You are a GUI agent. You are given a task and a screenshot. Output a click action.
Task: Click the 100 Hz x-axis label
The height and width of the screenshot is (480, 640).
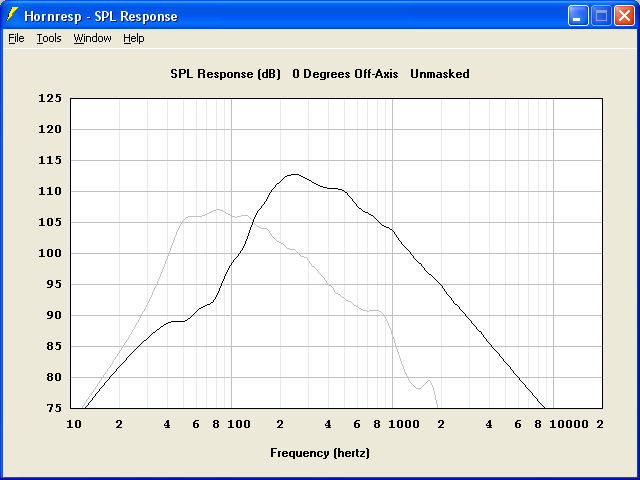[239, 424]
